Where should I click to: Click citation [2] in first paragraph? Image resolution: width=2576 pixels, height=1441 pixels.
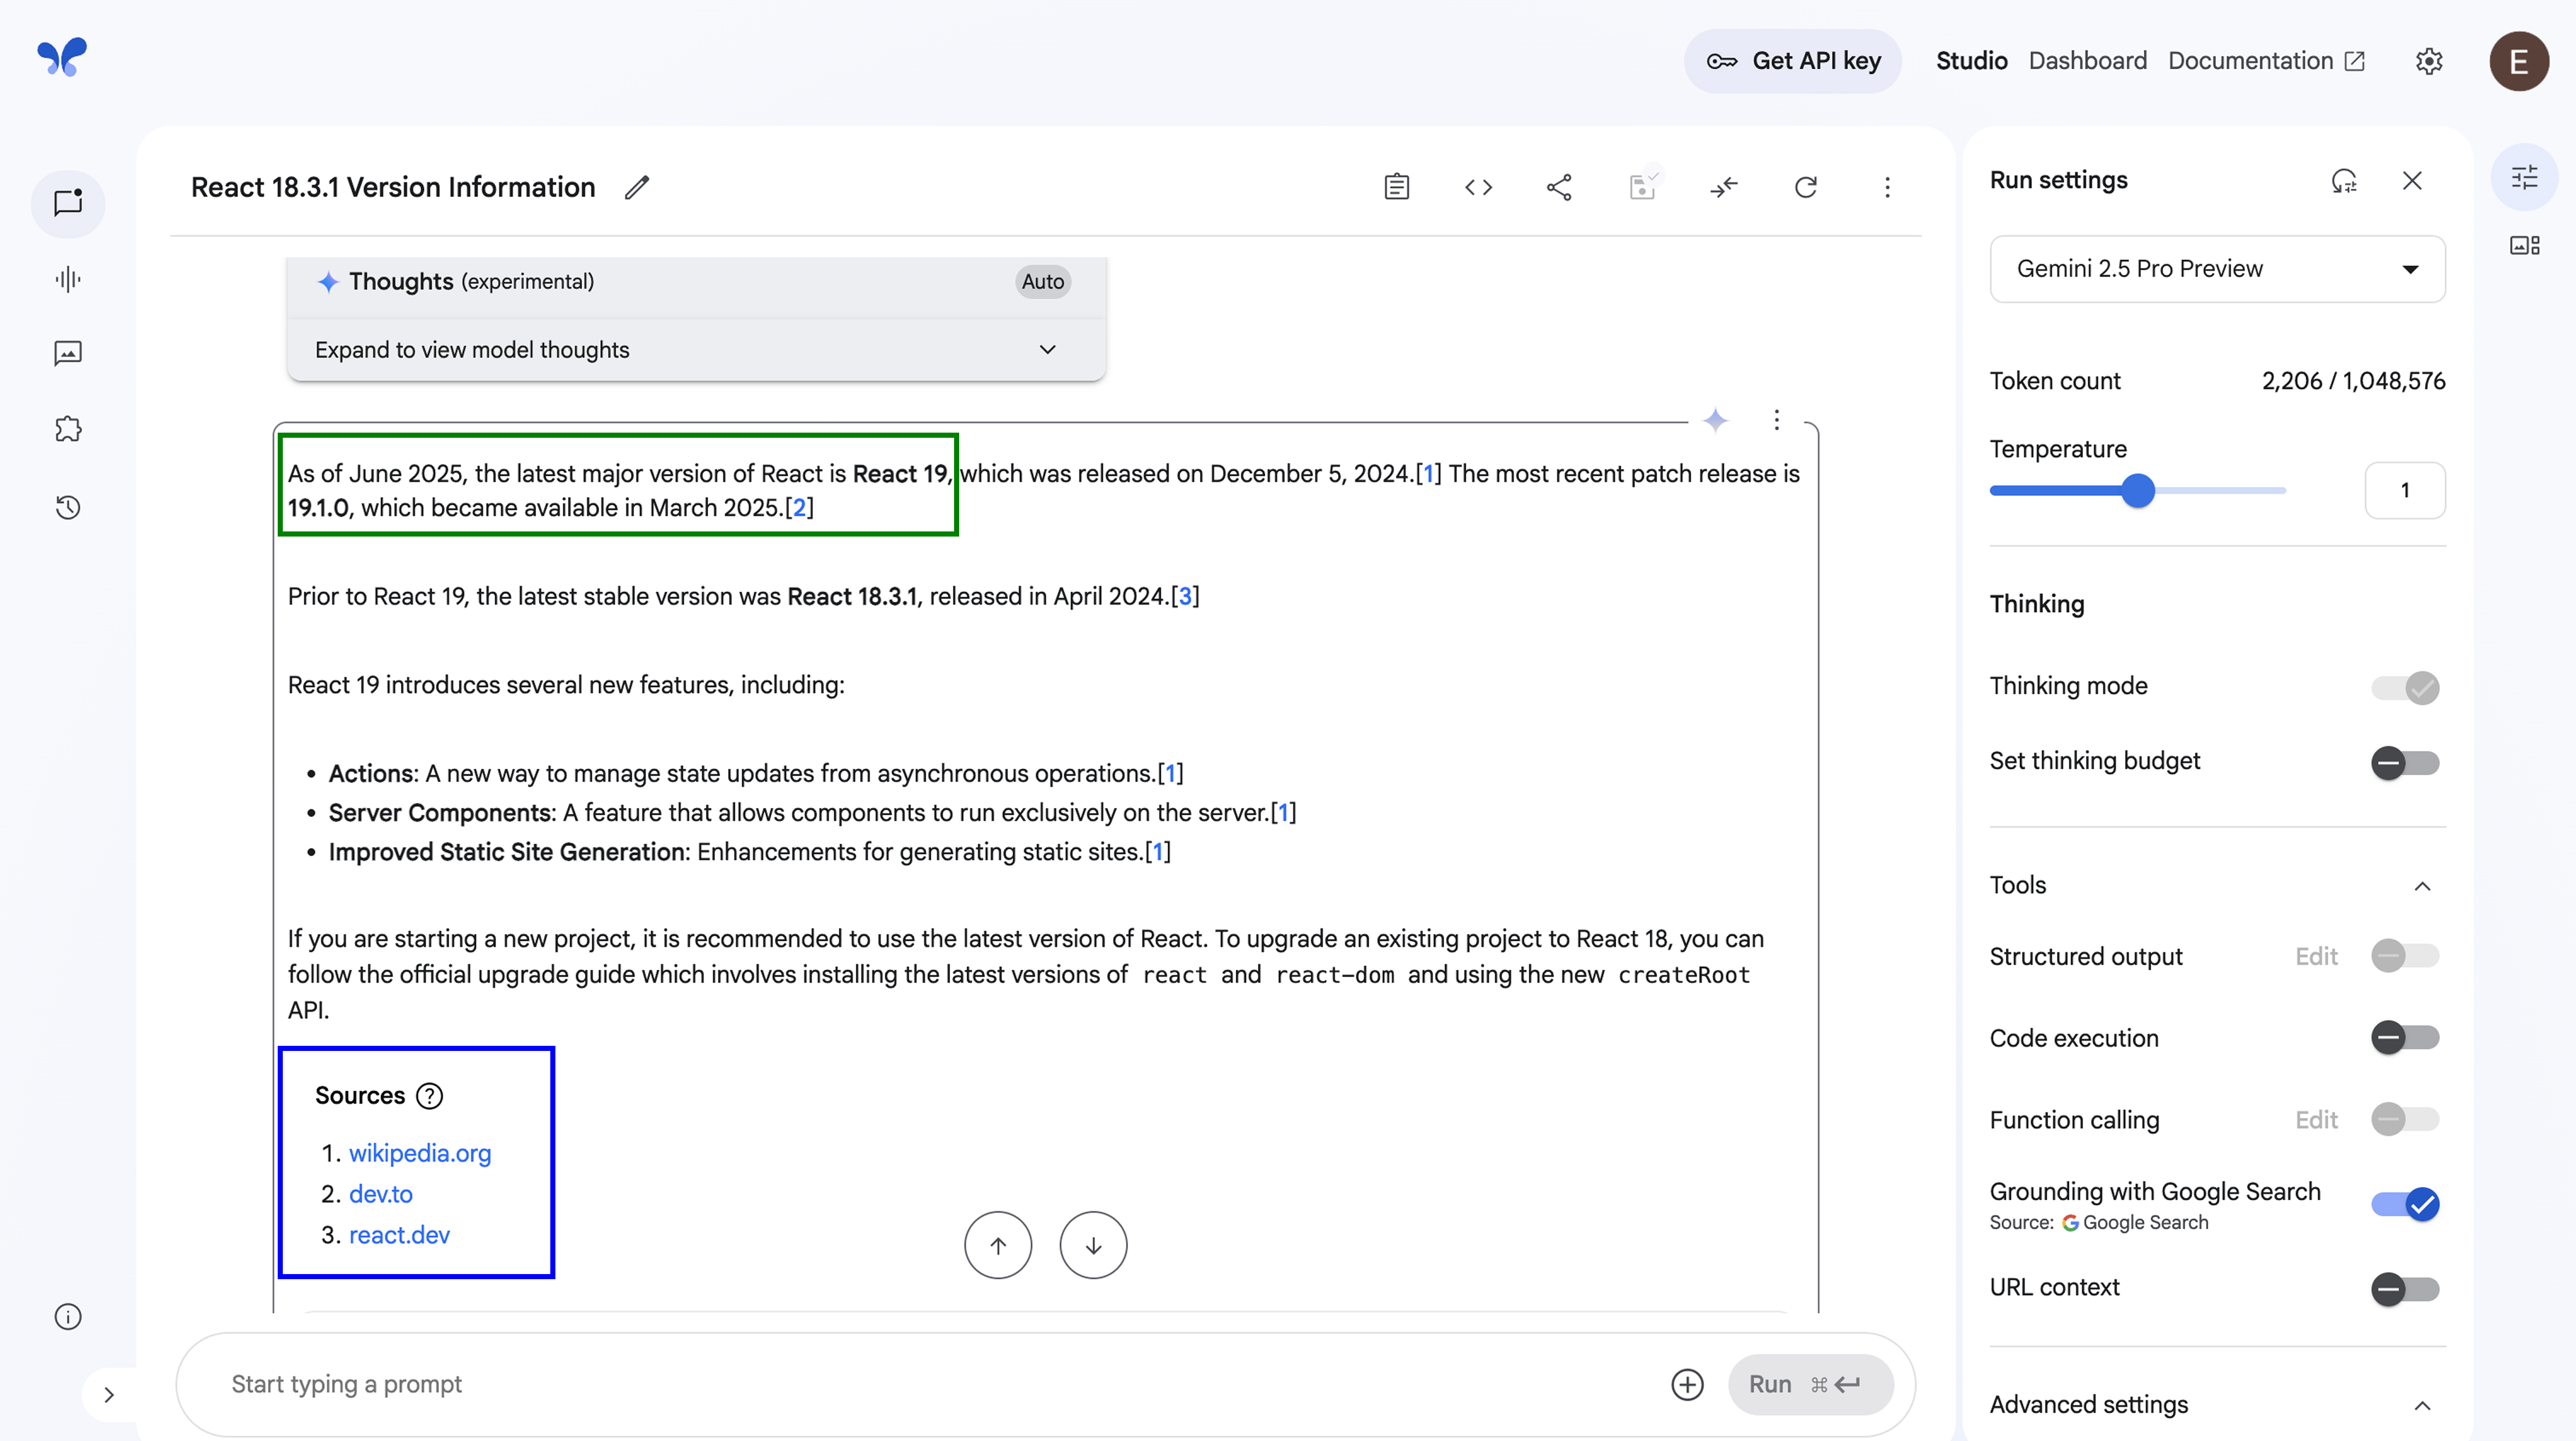click(x=799, y=508)
